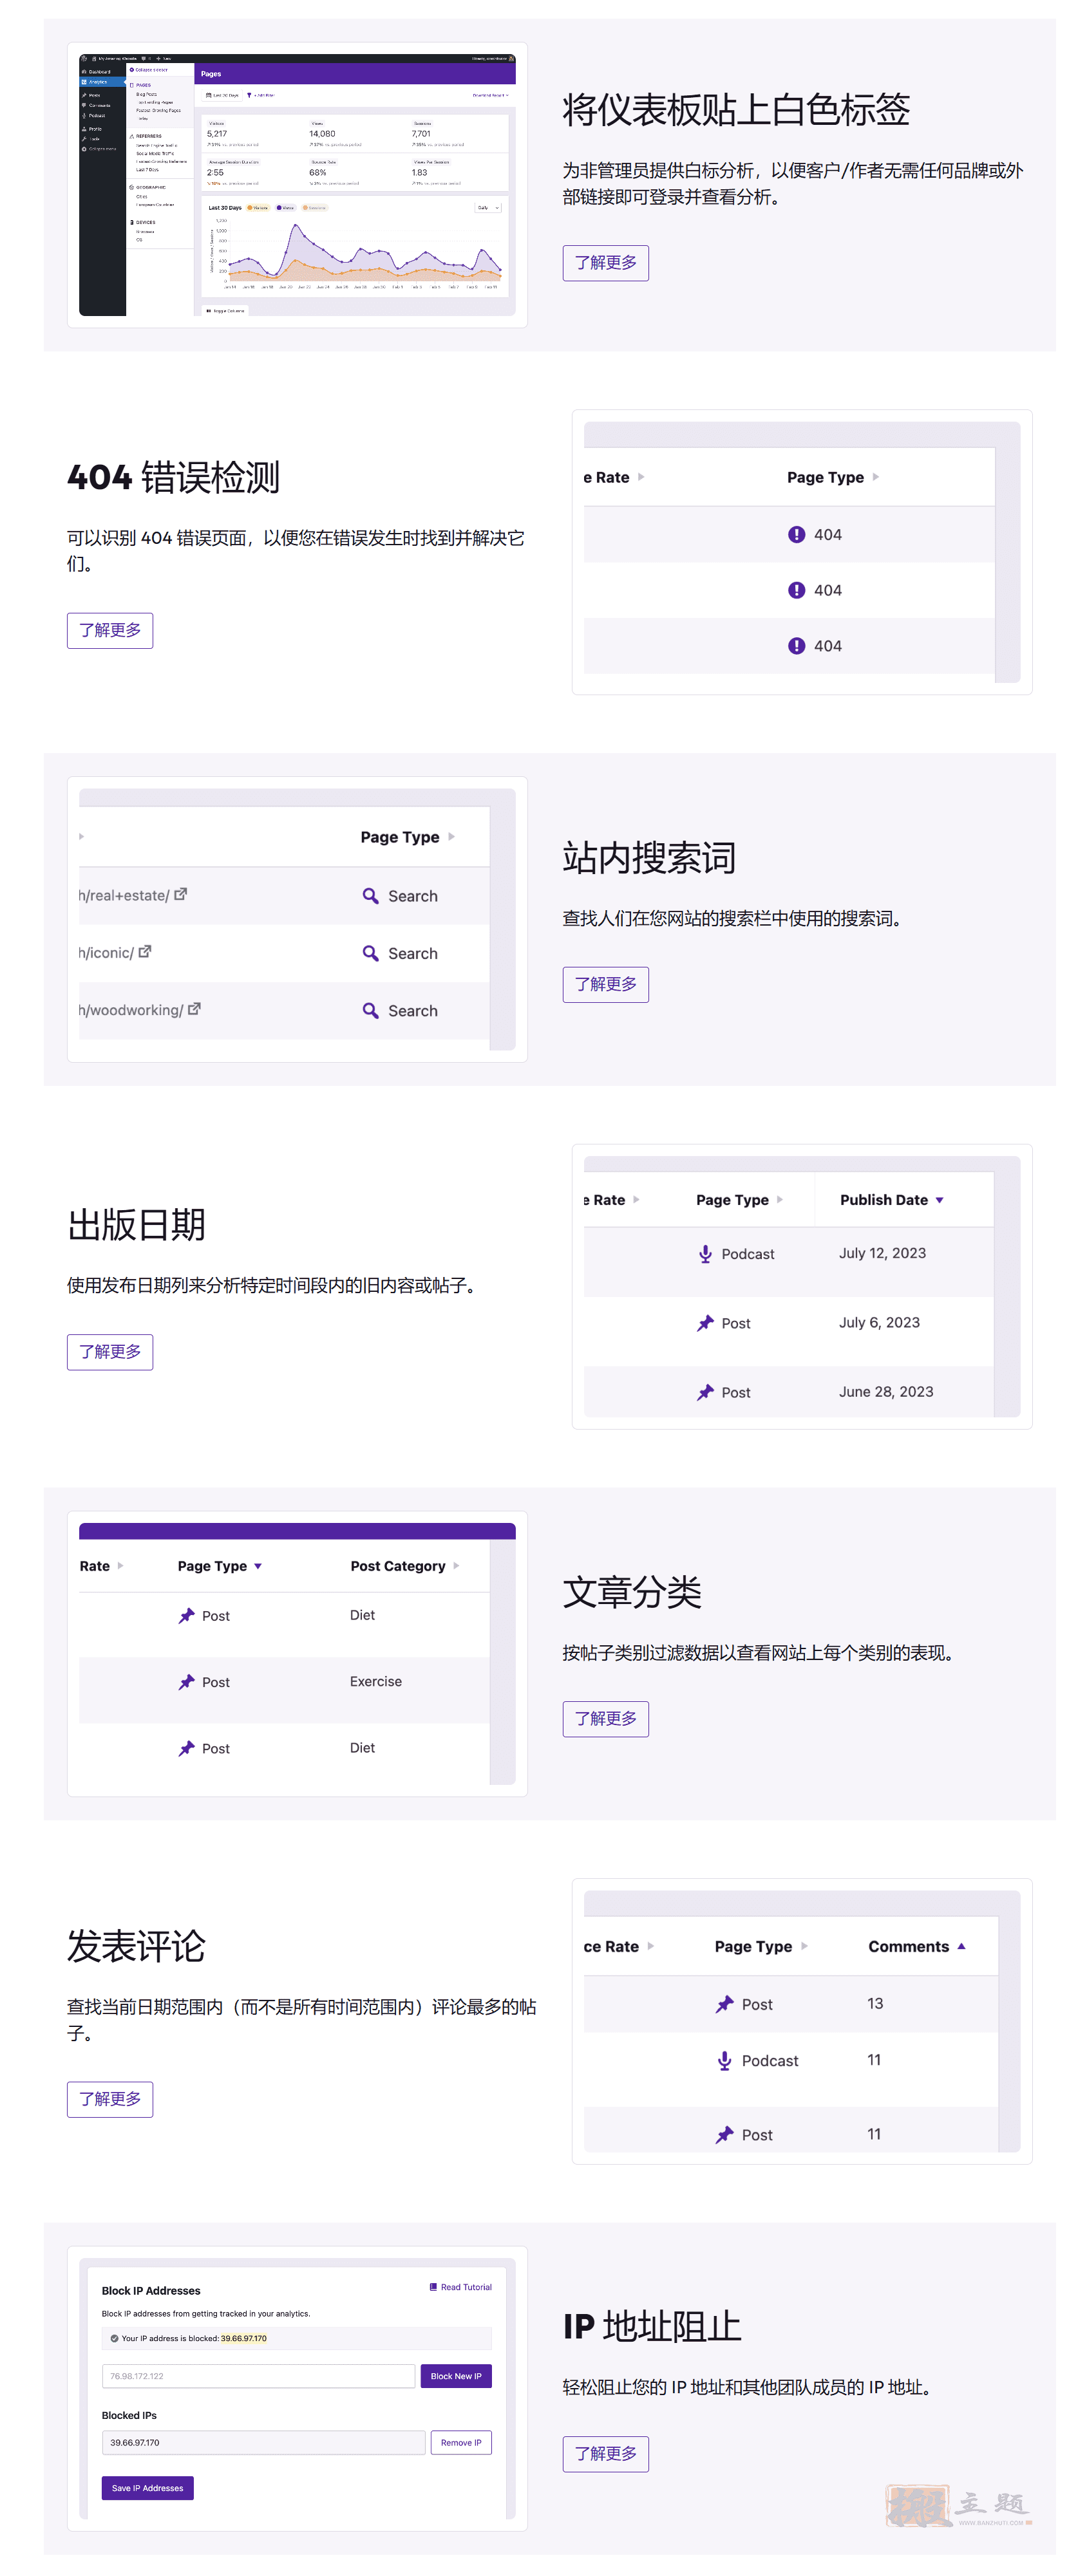Sort Page Type in 404 table

833,478
